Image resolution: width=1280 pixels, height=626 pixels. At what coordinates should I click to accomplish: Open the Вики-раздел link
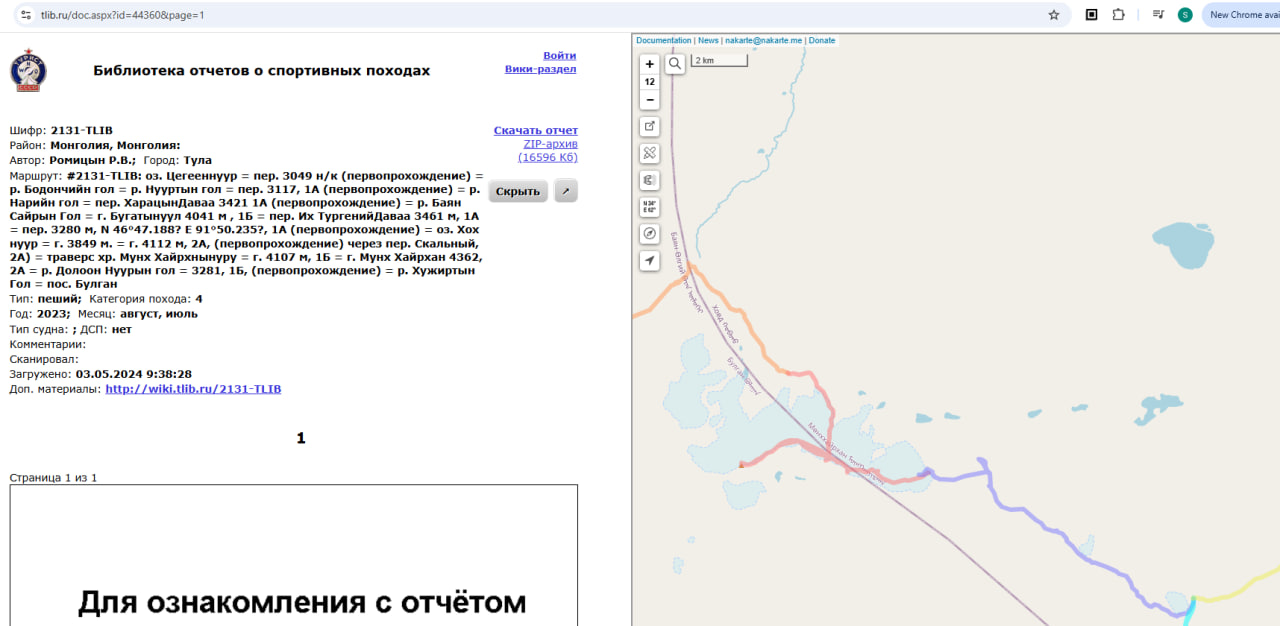pyautogui.click(x=540, y=69)
